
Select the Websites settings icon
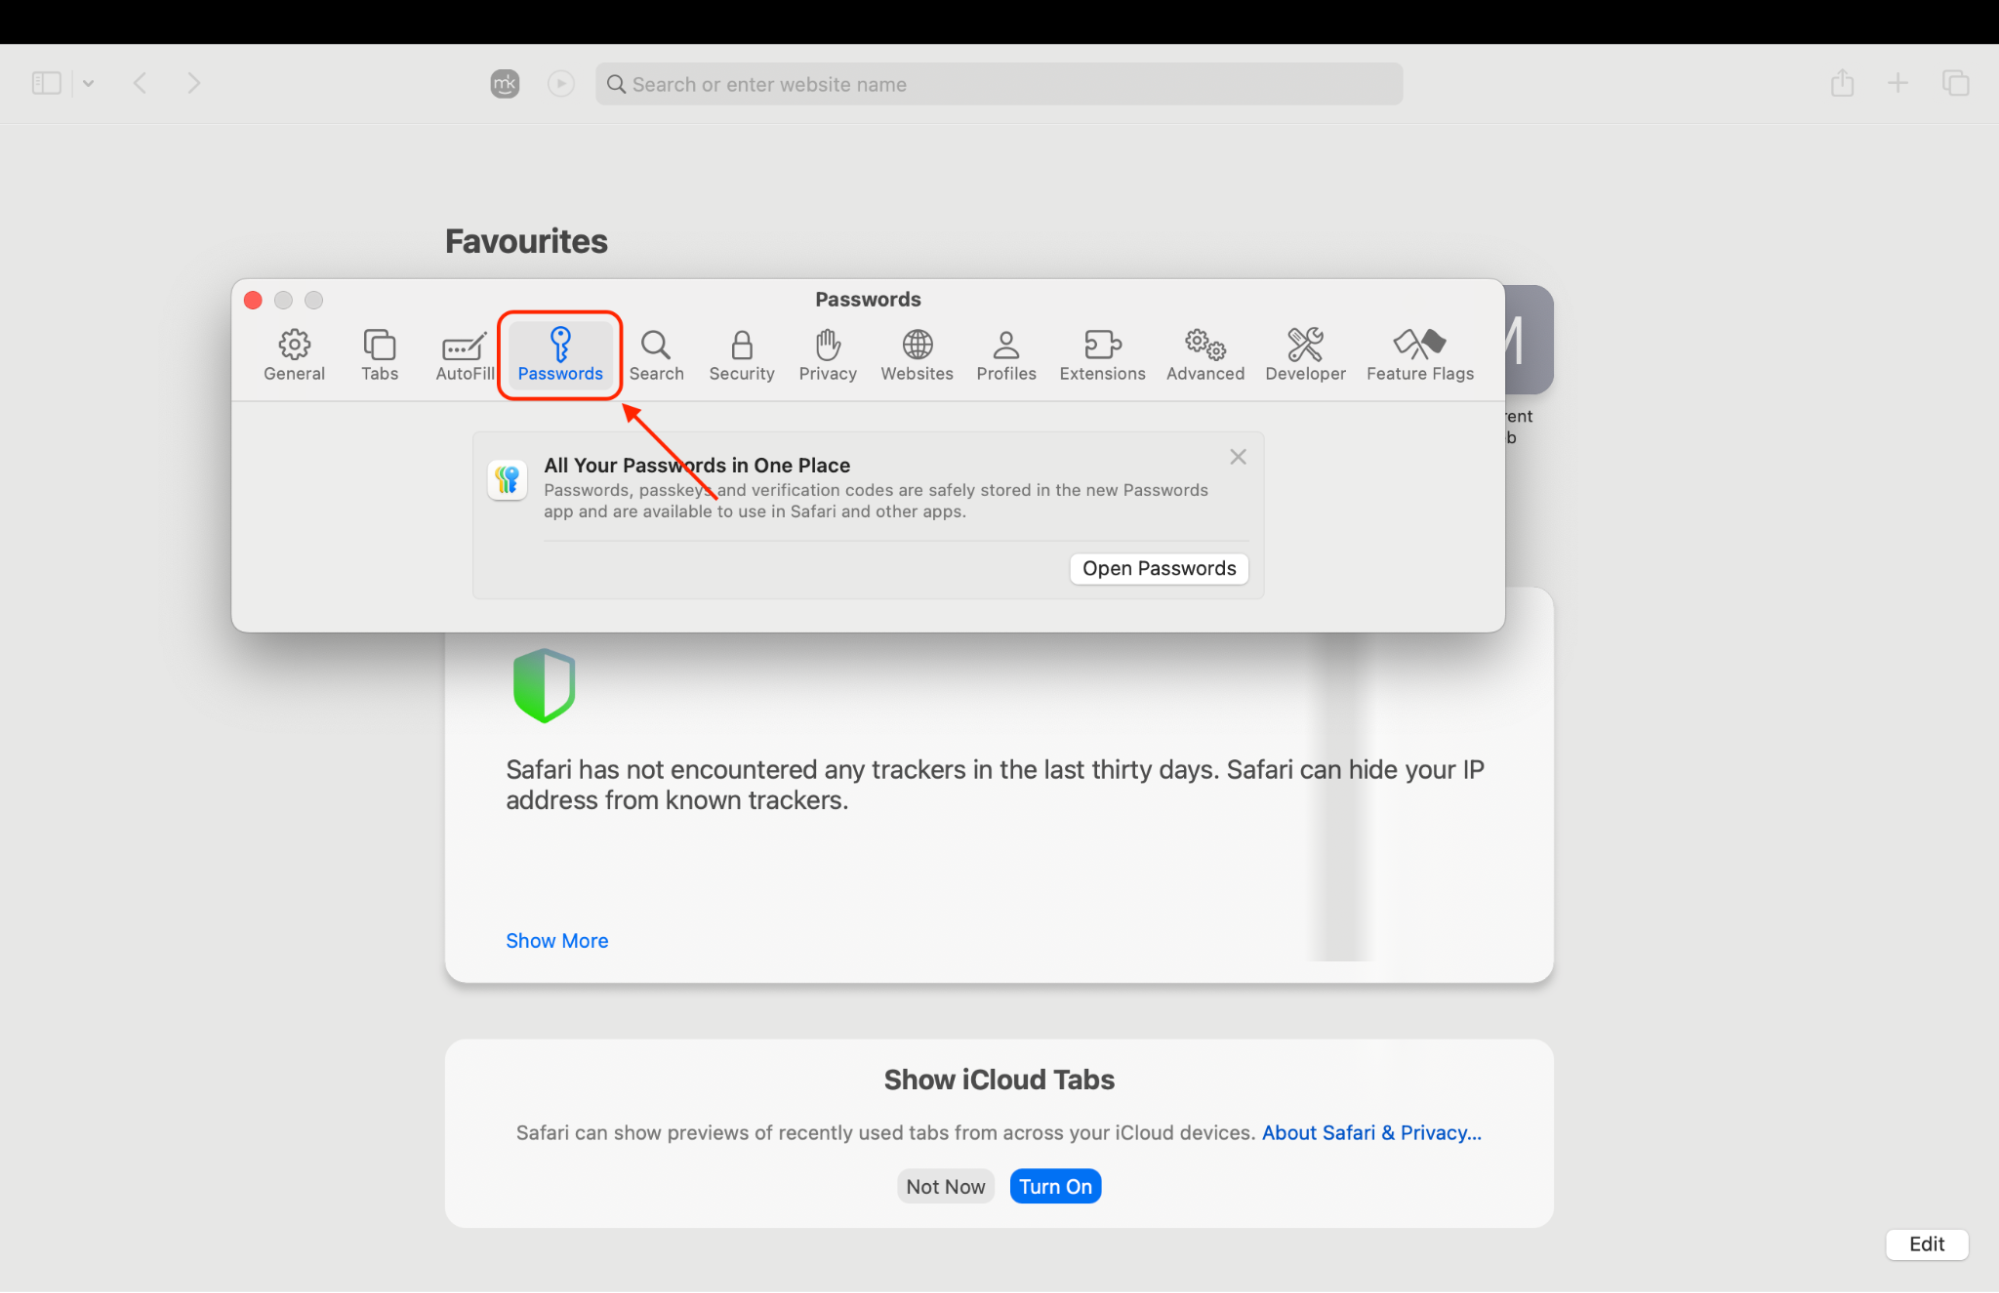(916, 354)
